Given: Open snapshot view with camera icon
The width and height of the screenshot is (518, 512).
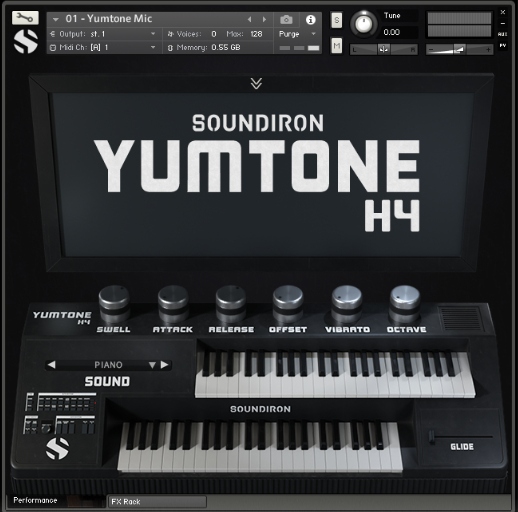Looking at the screenshot, I should (286, 20).
